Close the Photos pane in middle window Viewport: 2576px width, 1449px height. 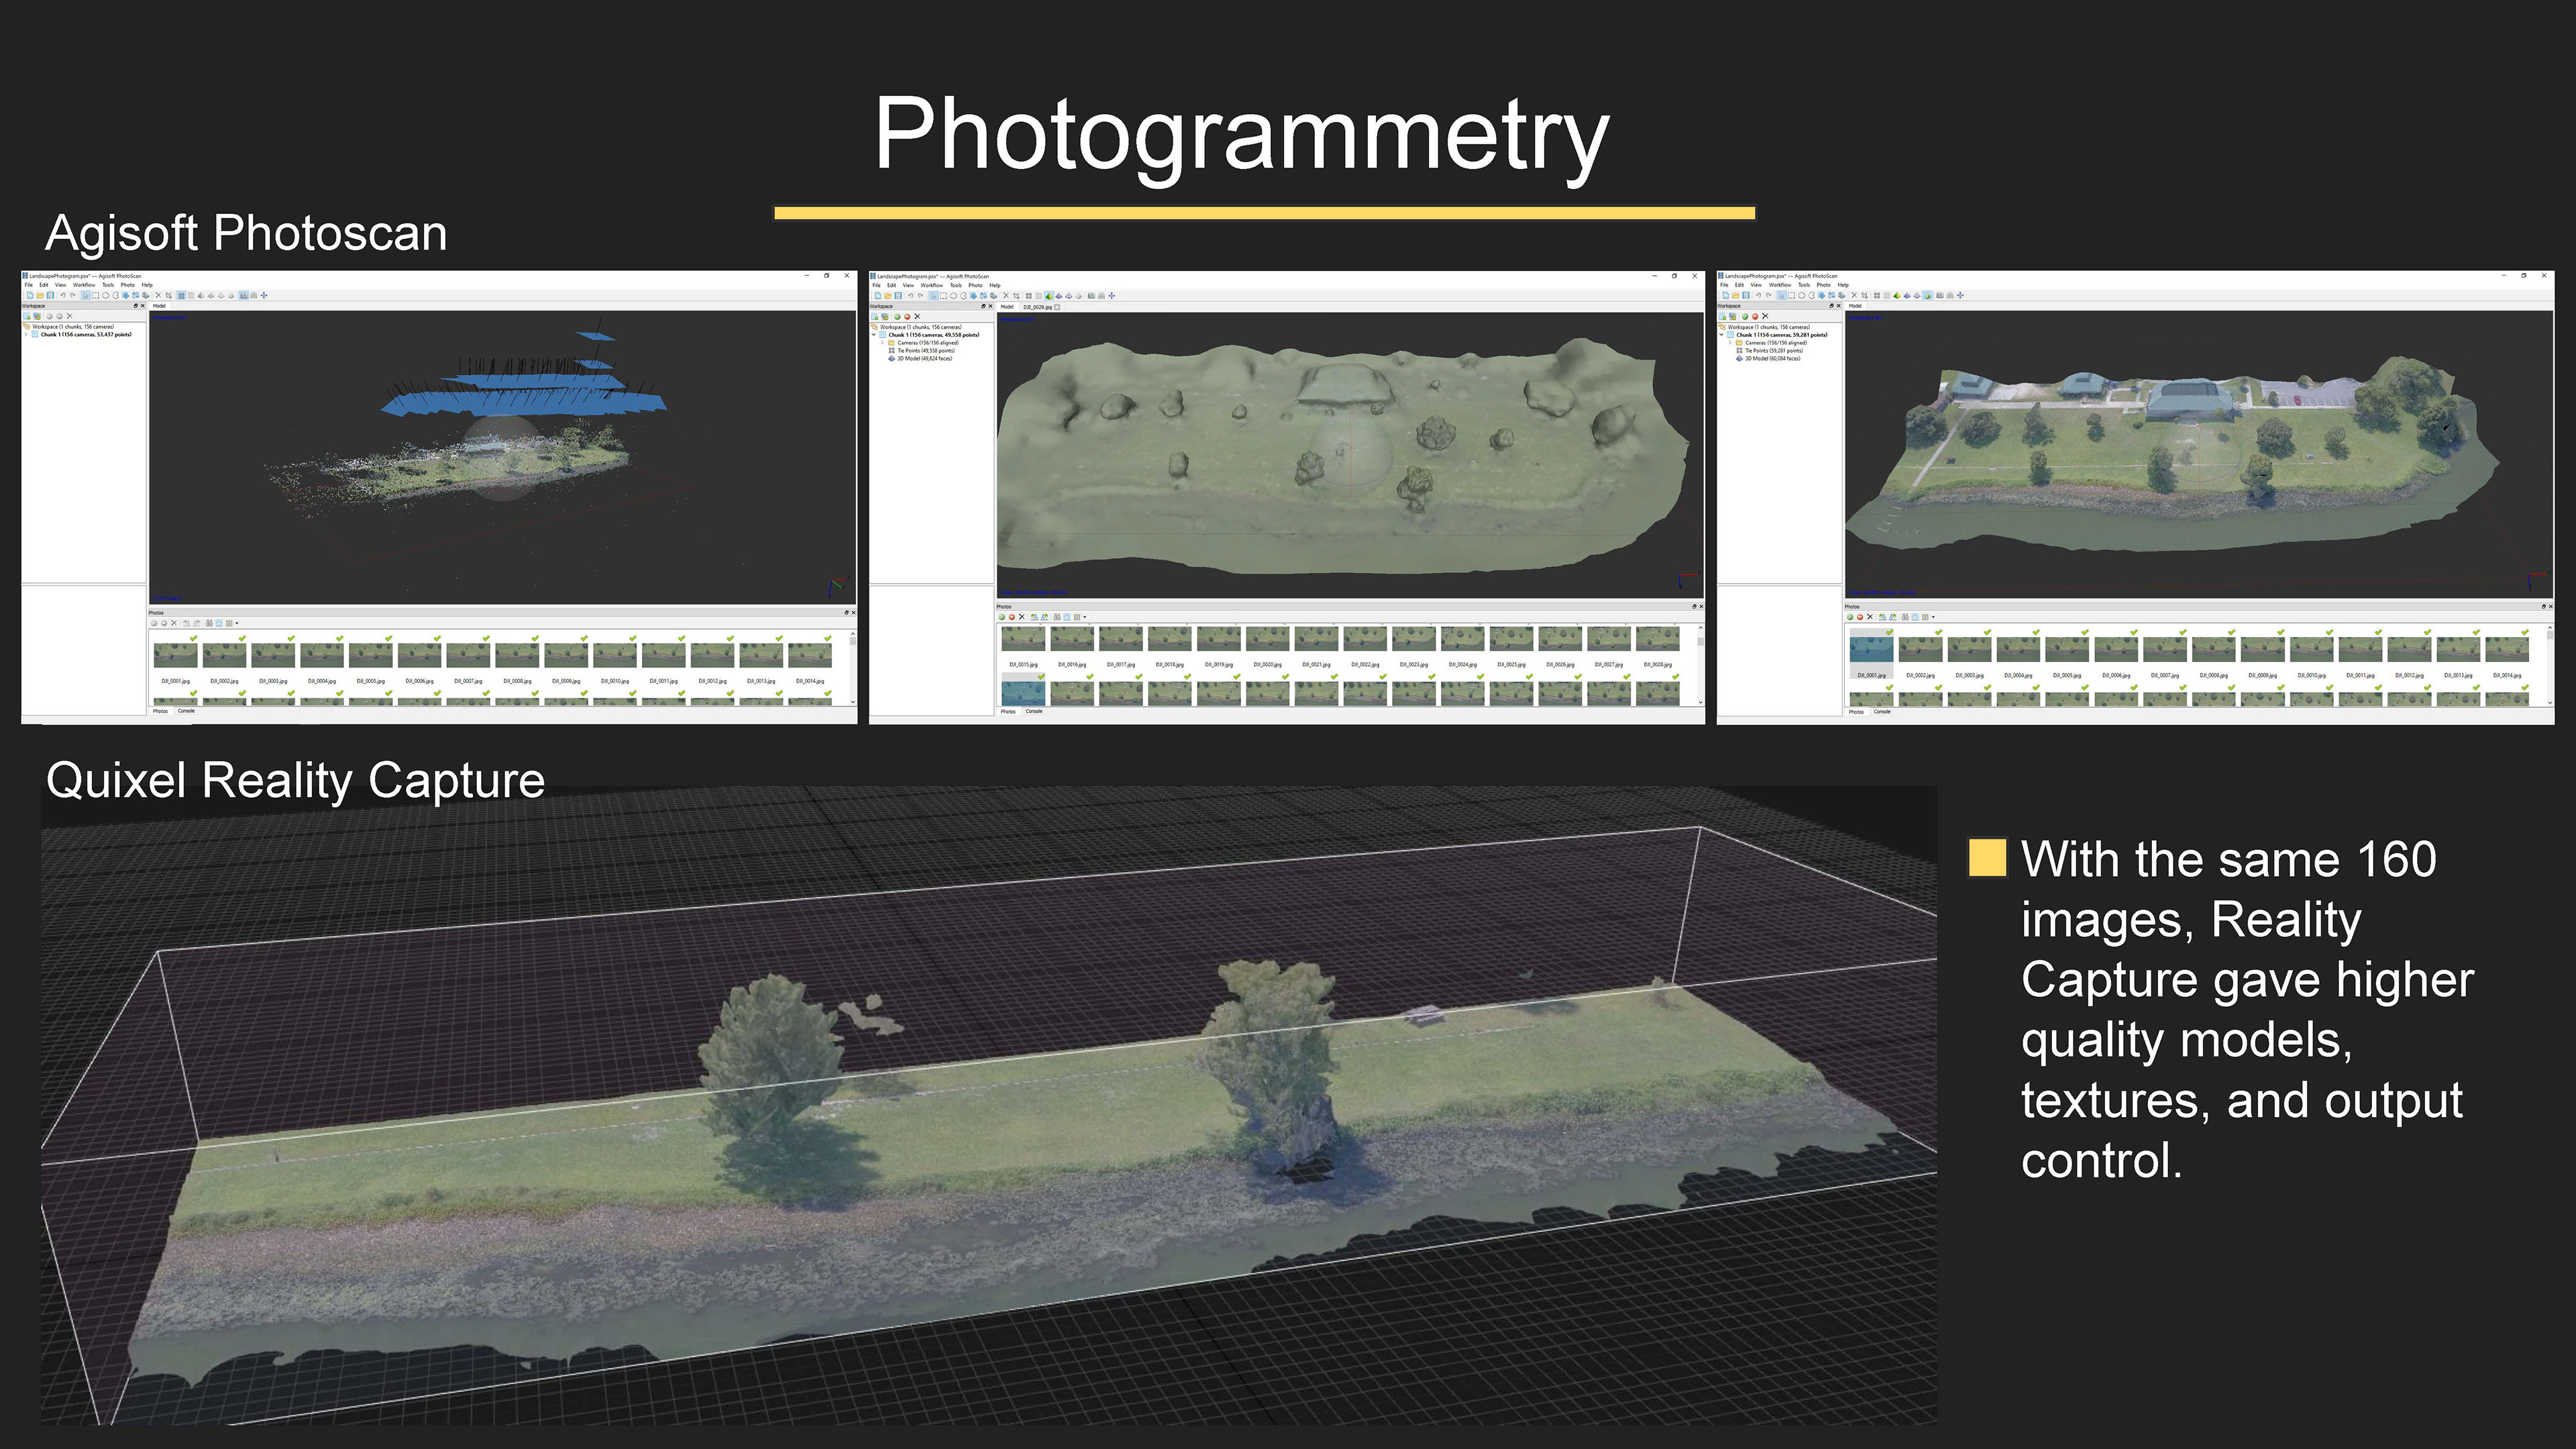[x=1701, y=606]
